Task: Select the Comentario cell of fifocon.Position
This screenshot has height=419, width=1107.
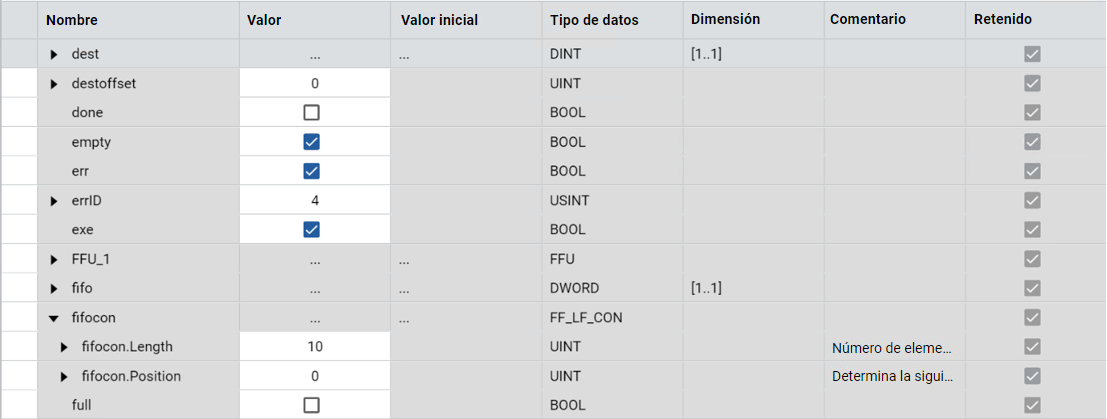Action: point(892,376)
